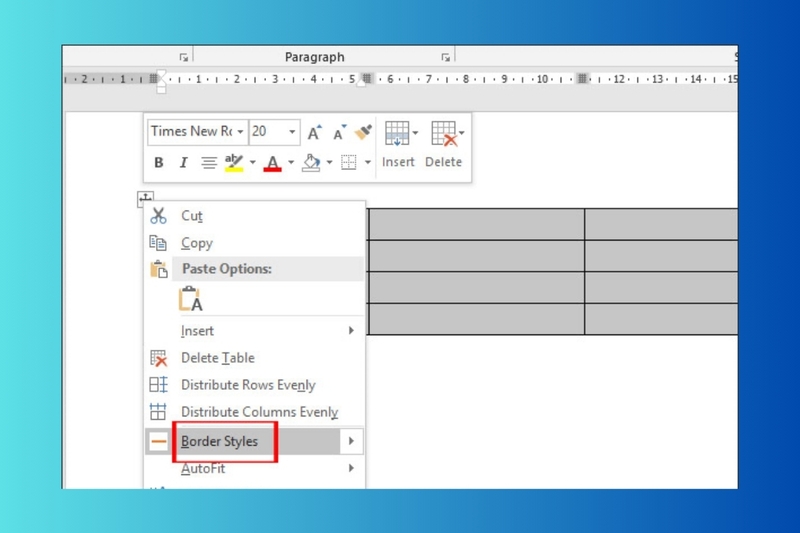
Task: Apply red font color button
Action: pos(272,163)
